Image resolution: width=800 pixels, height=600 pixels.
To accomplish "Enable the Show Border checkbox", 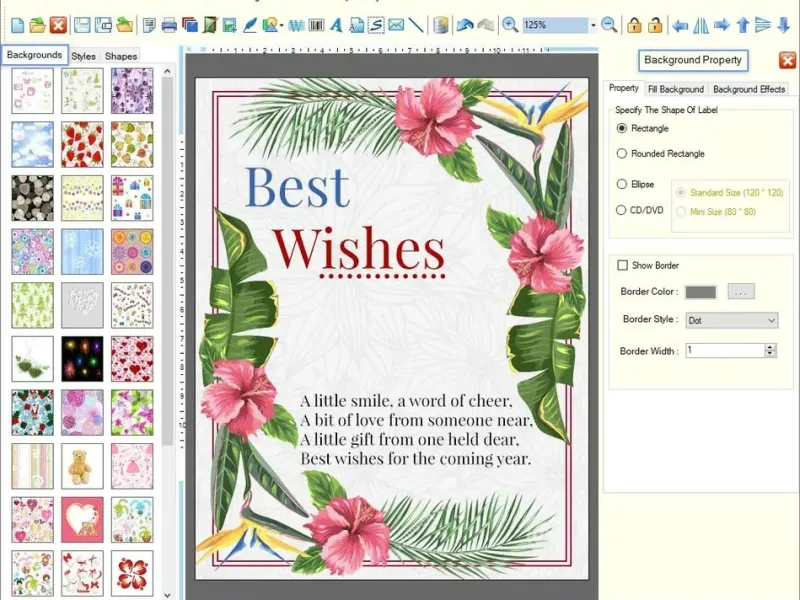I will point(622,265).
